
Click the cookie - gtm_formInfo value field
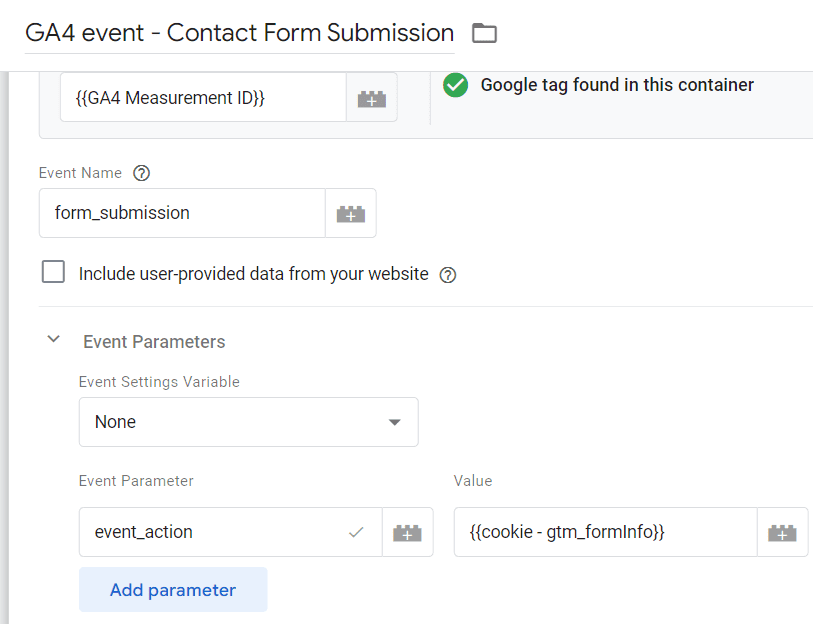pos(604,532)
